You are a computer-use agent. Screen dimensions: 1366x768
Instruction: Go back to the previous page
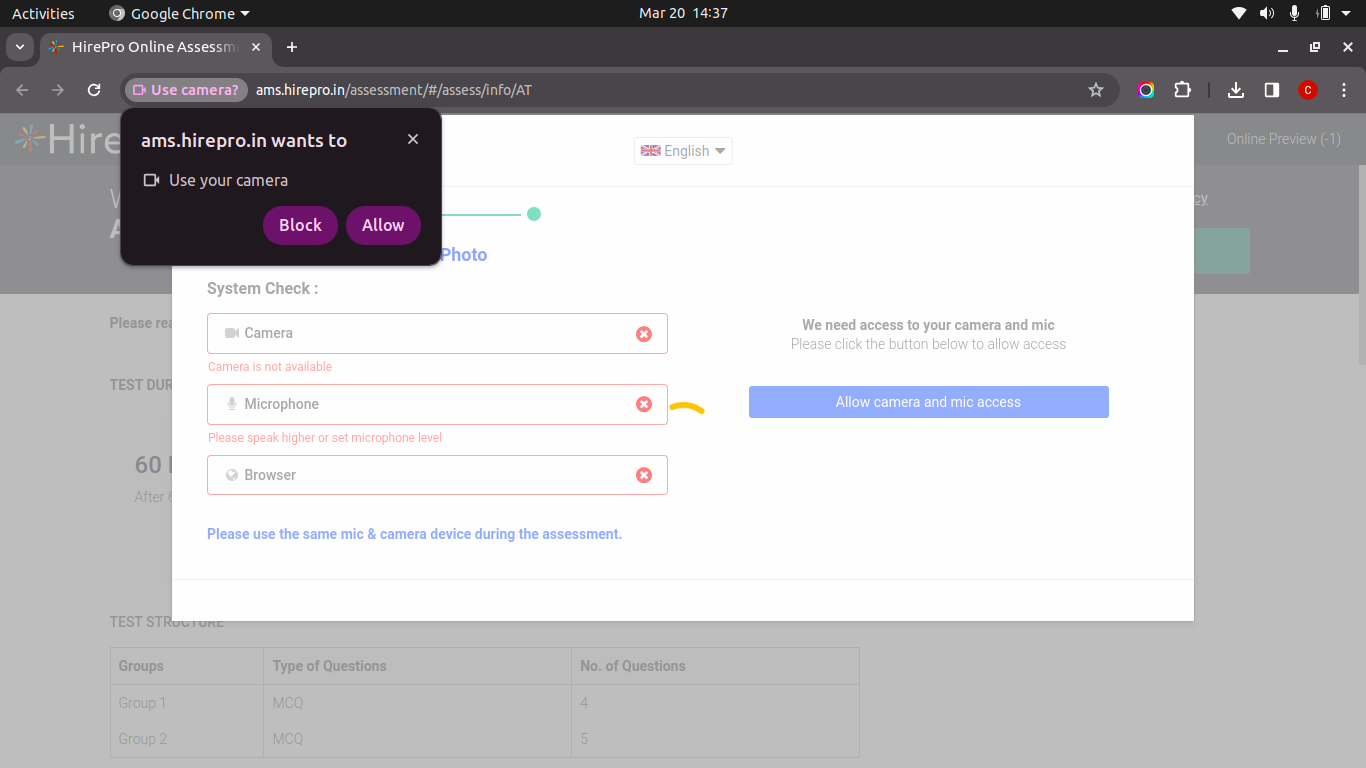[22, 90]
